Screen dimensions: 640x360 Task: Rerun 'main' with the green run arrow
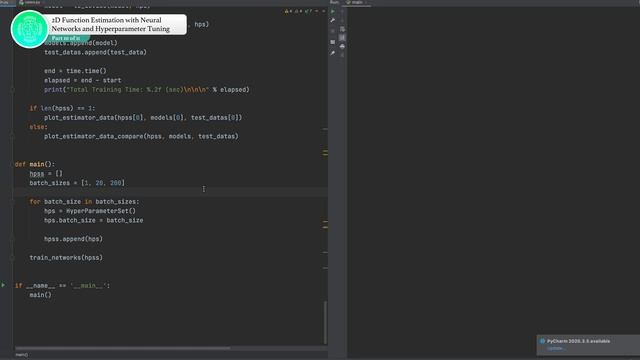click(x=333, y=11)
